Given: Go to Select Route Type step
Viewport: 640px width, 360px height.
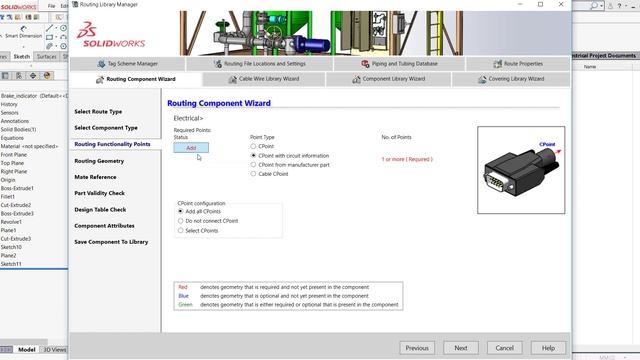Looking at the screenshot, I should [x=98, y=111].
